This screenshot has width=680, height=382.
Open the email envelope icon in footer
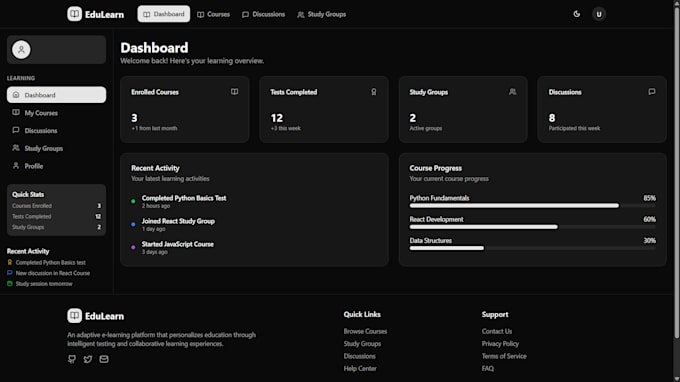coord(104,359)
